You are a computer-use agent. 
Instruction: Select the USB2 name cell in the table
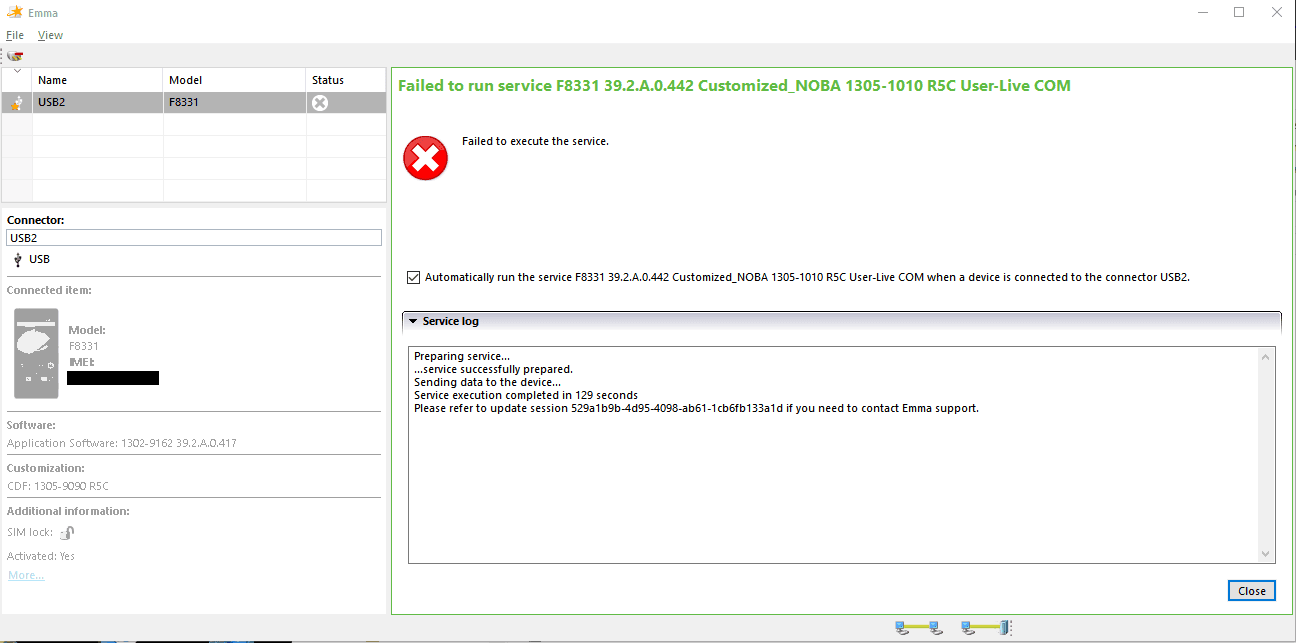pyautogui.click(x=98, y=102)
